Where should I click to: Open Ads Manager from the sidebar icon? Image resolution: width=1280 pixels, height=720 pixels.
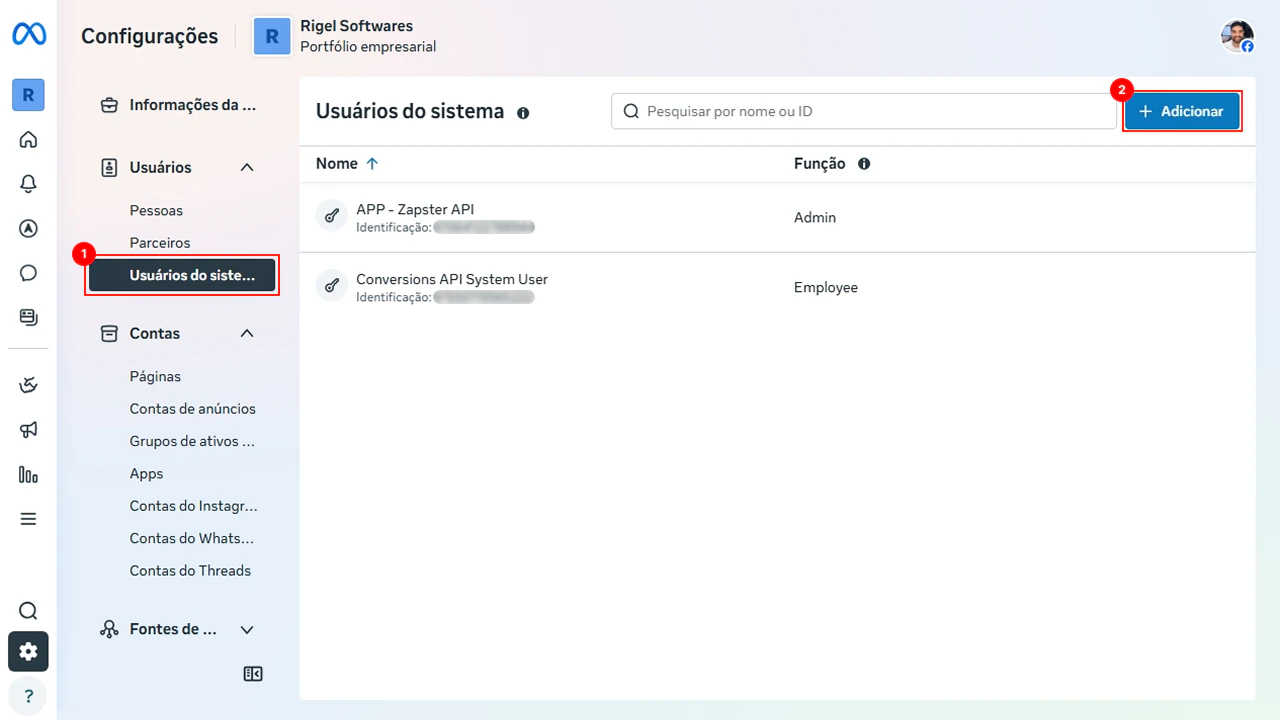click(28, 228)
